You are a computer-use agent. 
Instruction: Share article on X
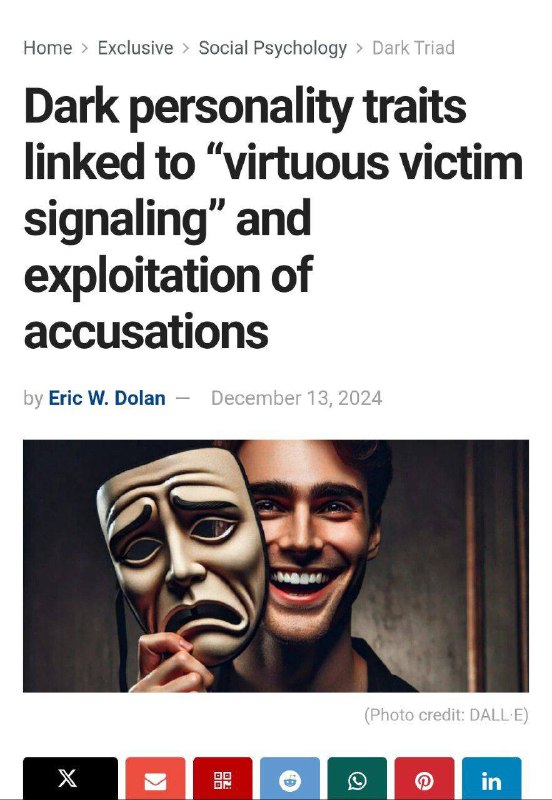(x=70, y=779)
